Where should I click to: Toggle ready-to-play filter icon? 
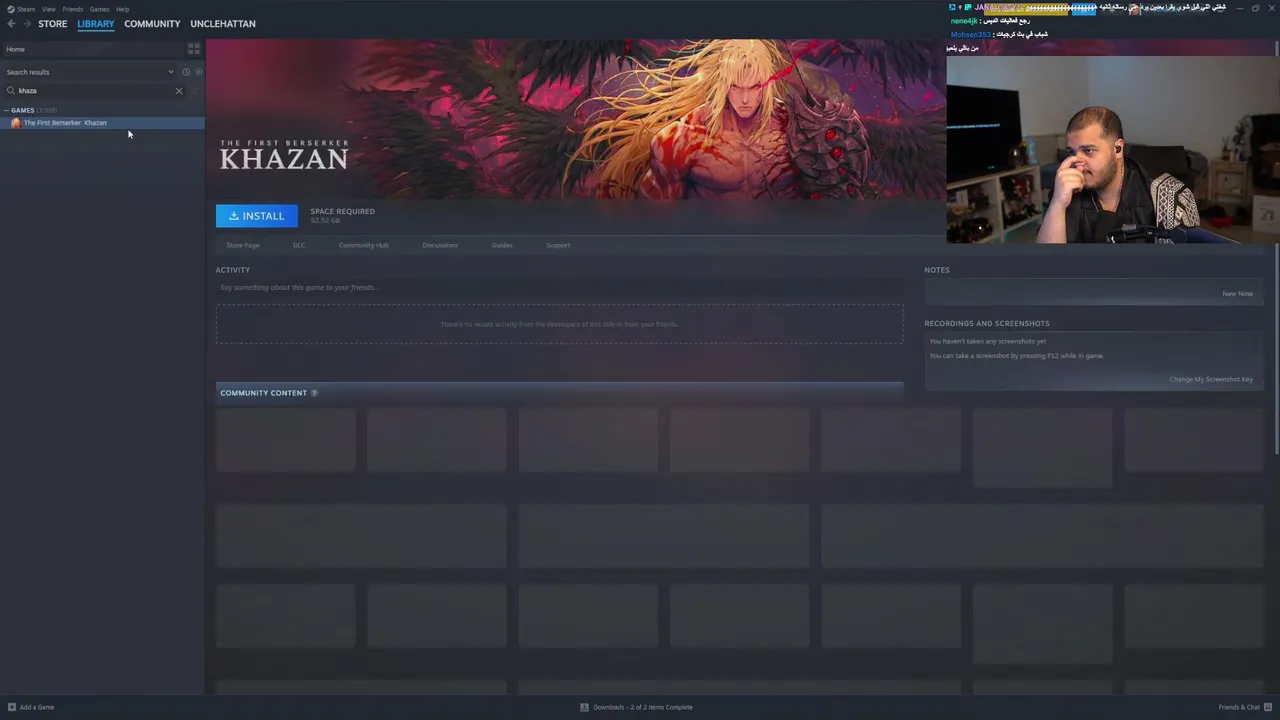click(x=199, y=72)
